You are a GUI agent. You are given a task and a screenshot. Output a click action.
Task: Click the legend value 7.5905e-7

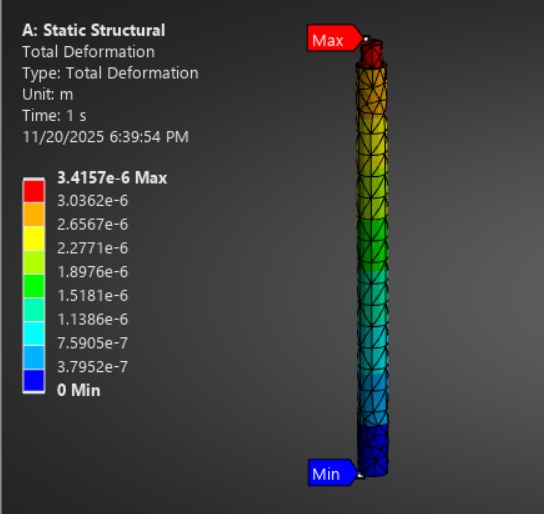[x=93, y=343]
